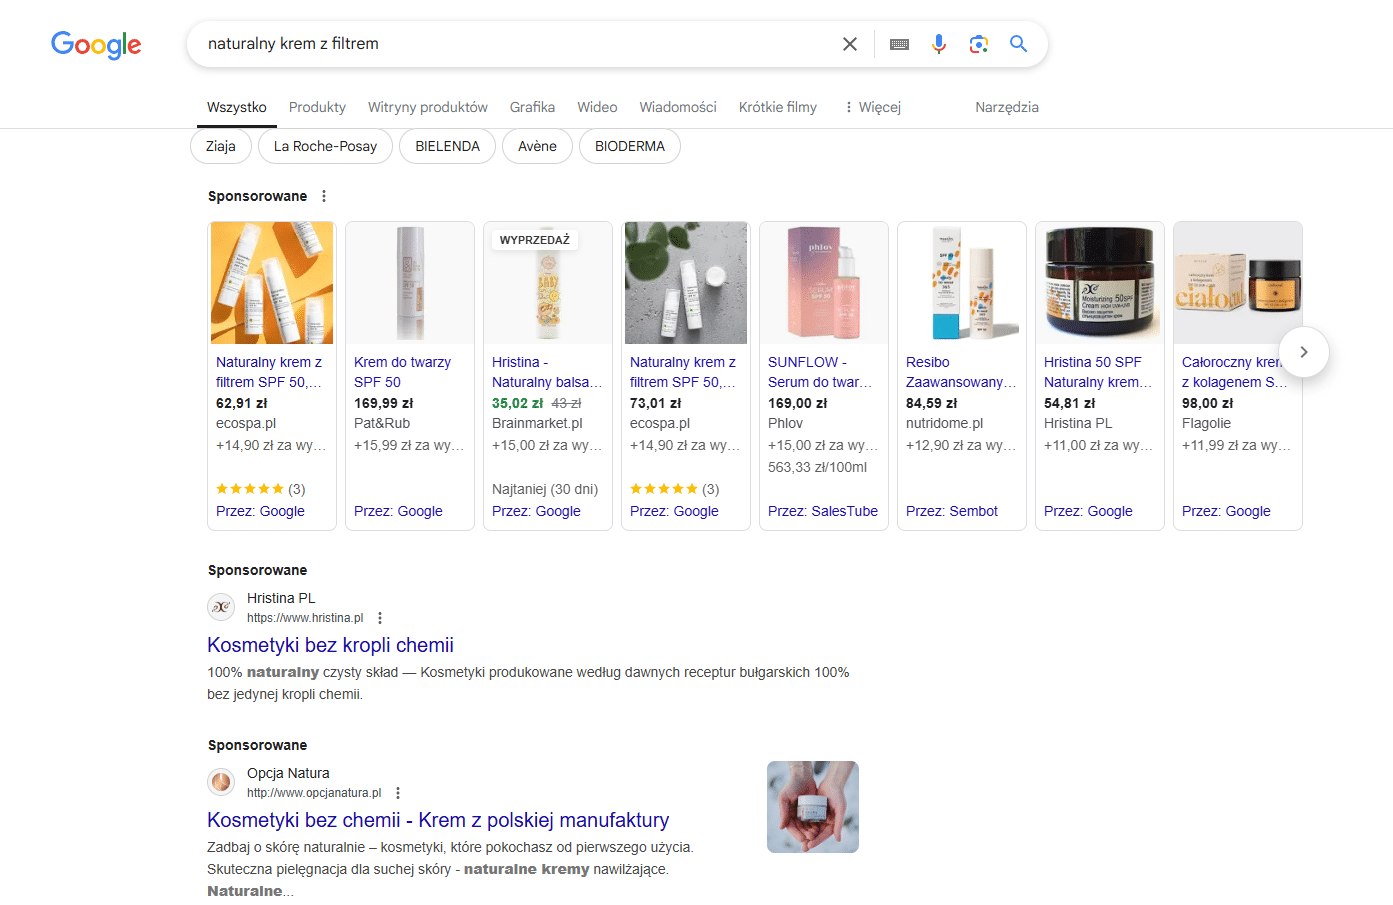
Task: Click Przez: SalesTube link
Action: [x=823, y=511]
